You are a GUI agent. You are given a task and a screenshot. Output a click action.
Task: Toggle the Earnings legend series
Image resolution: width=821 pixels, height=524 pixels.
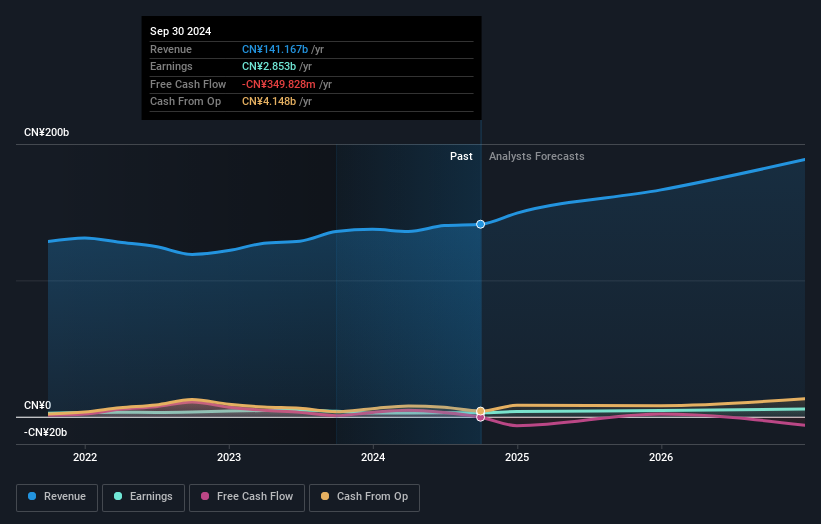click(143, 497)
